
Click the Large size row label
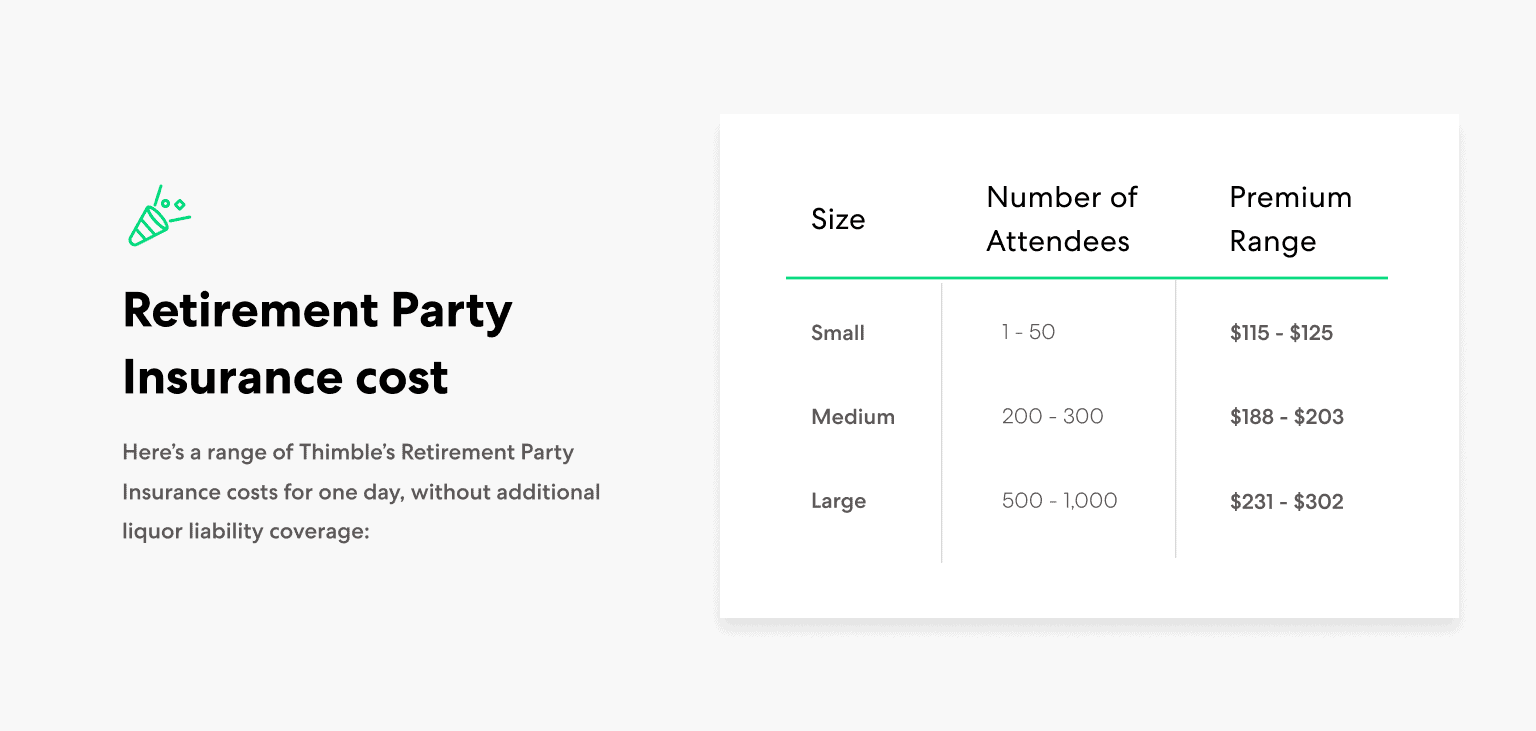(838, 501)
